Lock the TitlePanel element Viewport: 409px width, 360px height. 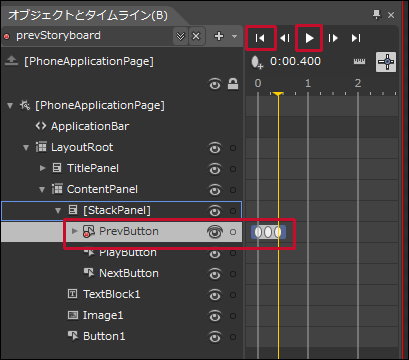pos(233,169)
